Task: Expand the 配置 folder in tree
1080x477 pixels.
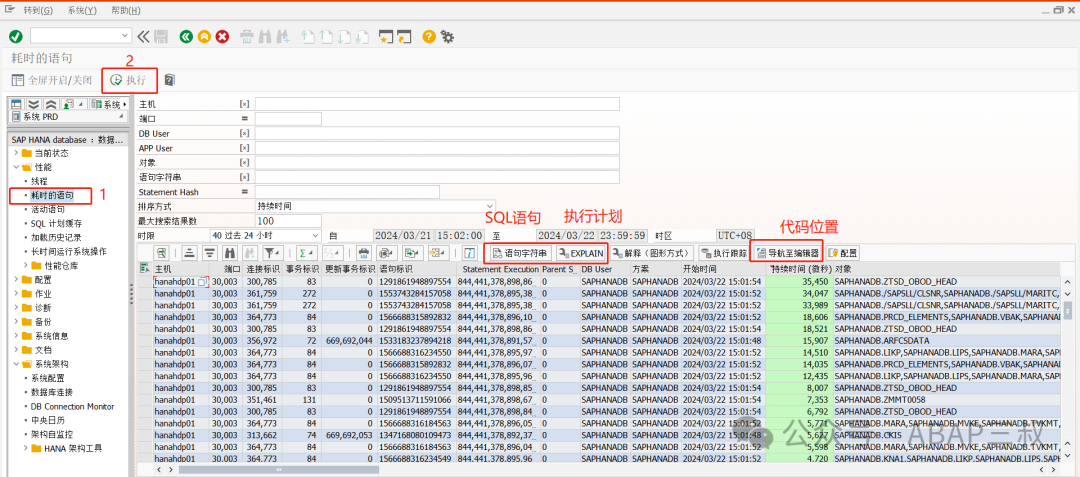Action: coord(17,280)
